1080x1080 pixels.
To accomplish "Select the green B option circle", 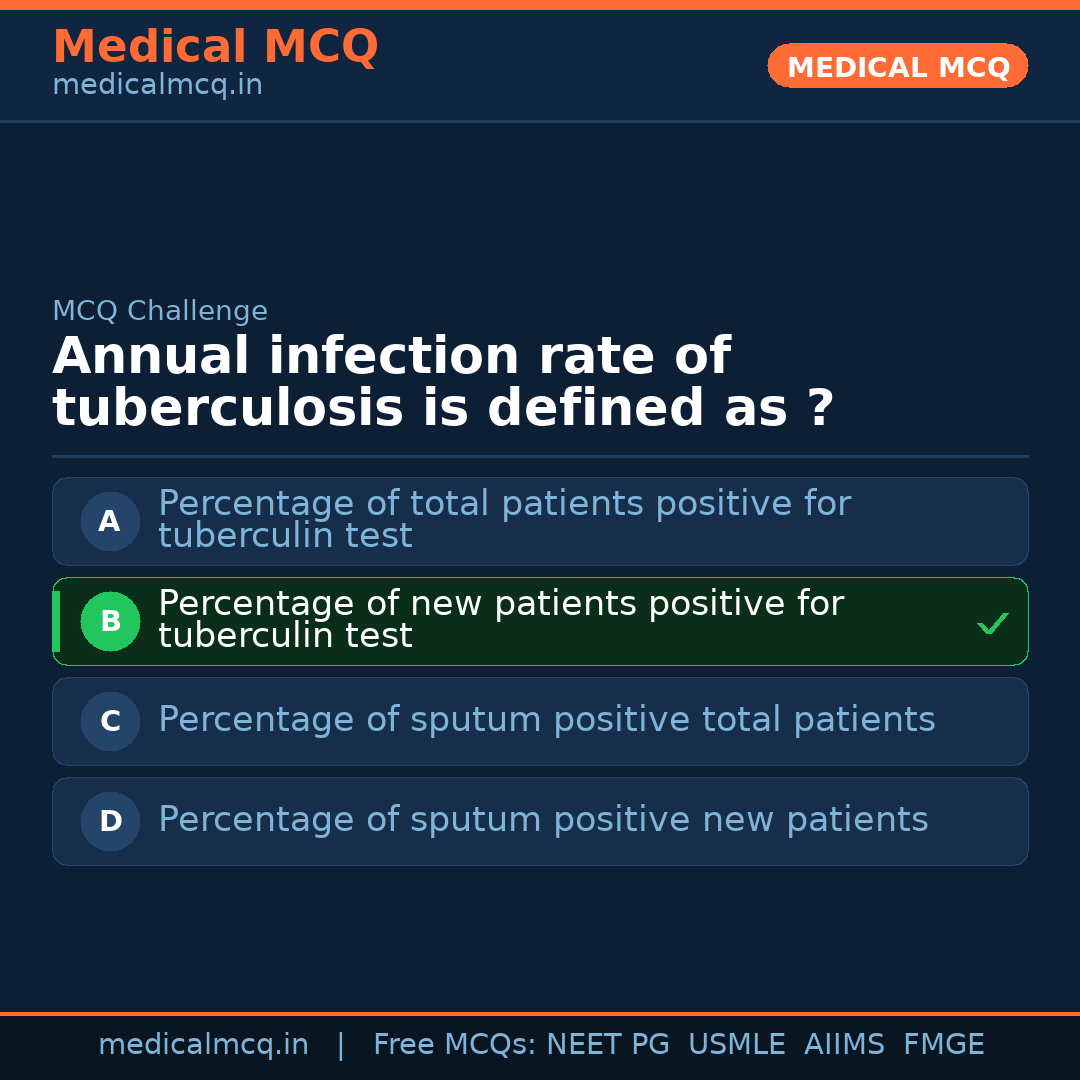I will click(x=110, y=621).
